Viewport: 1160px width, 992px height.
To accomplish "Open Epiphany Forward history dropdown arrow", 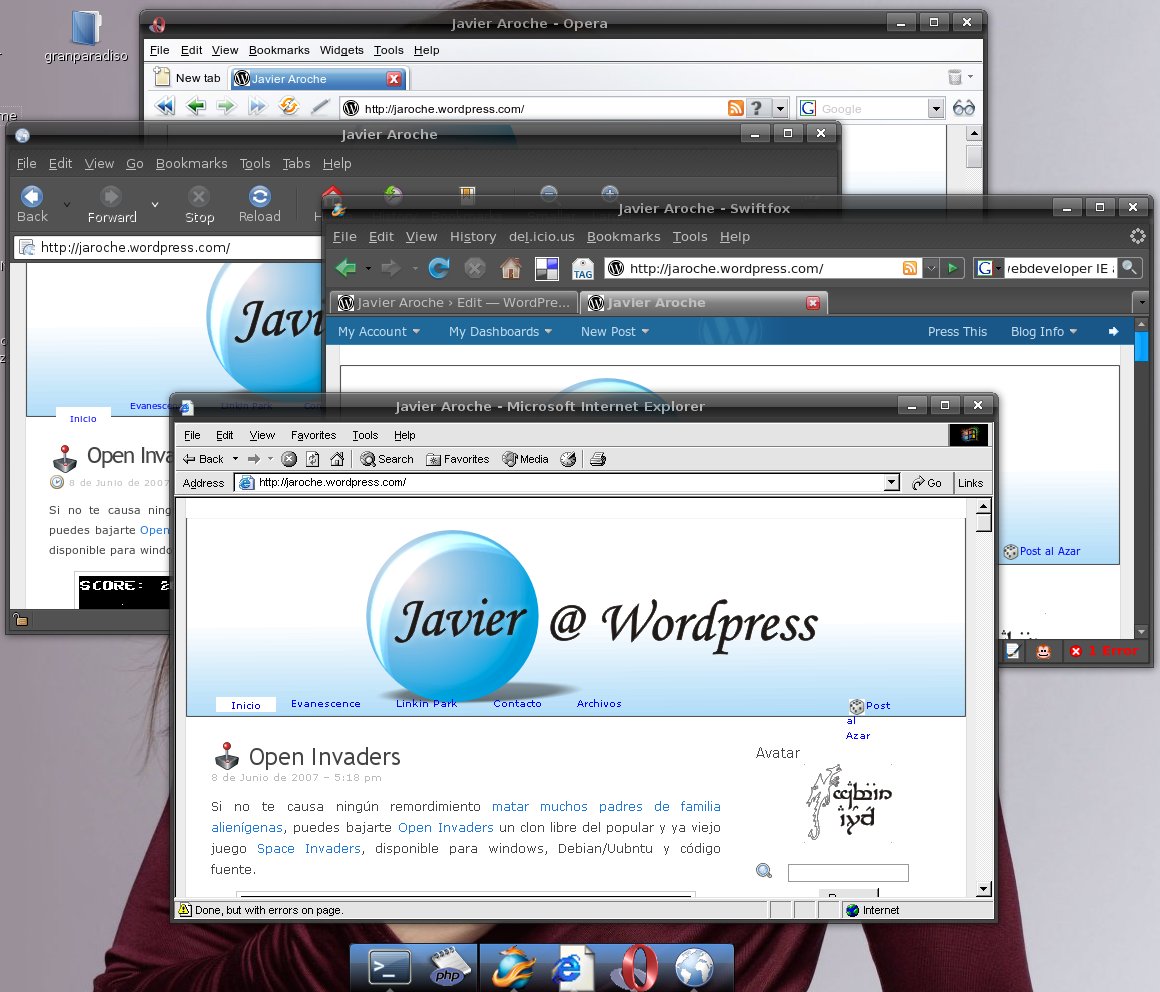I will coord(155,204).
